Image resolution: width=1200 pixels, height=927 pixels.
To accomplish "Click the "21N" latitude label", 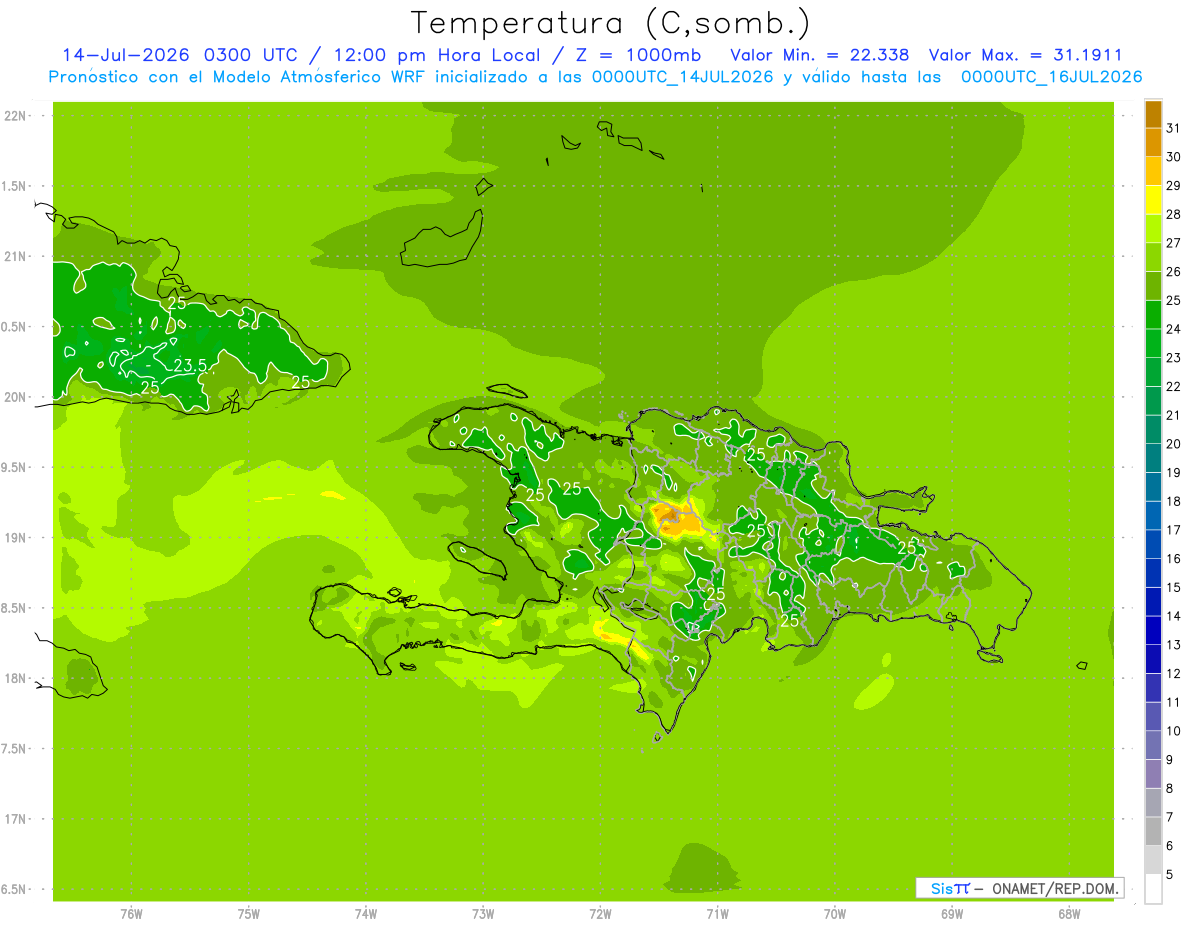I will pos(17,256).
